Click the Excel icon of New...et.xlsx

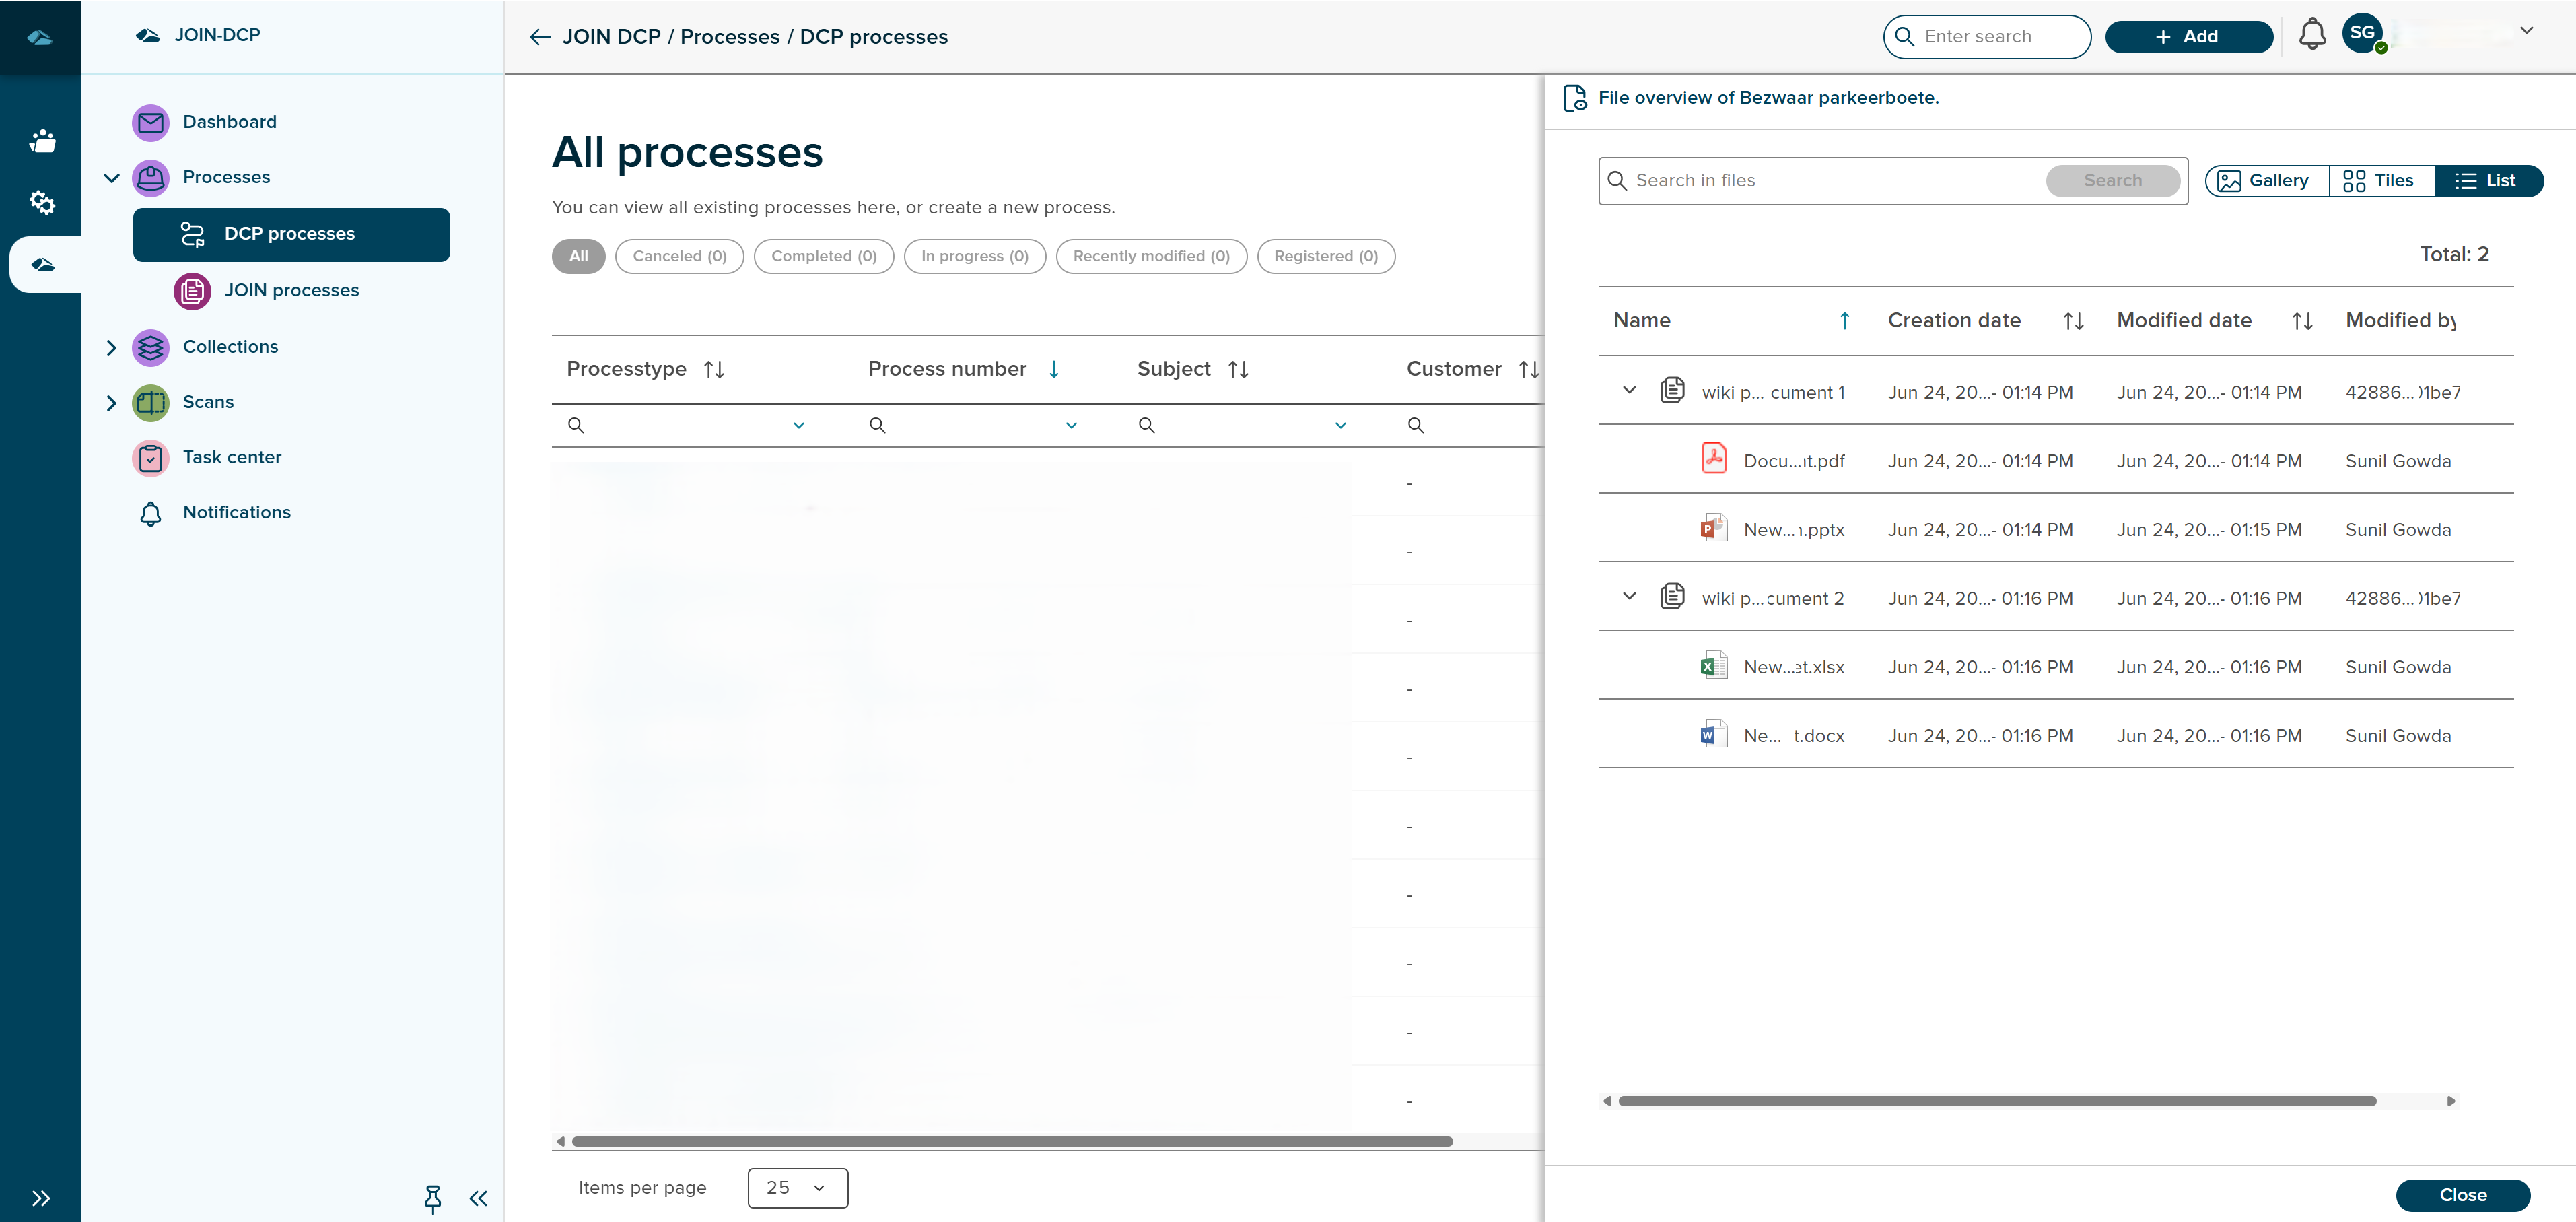pyautogui.click(x=1714, y=665)
